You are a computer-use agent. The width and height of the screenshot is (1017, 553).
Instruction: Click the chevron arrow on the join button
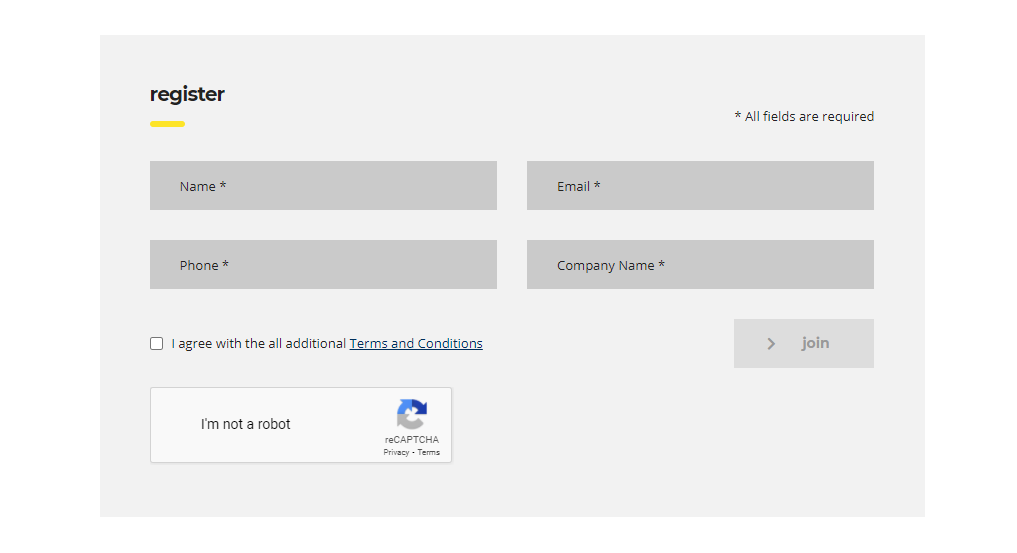click(x=771, y=344)
